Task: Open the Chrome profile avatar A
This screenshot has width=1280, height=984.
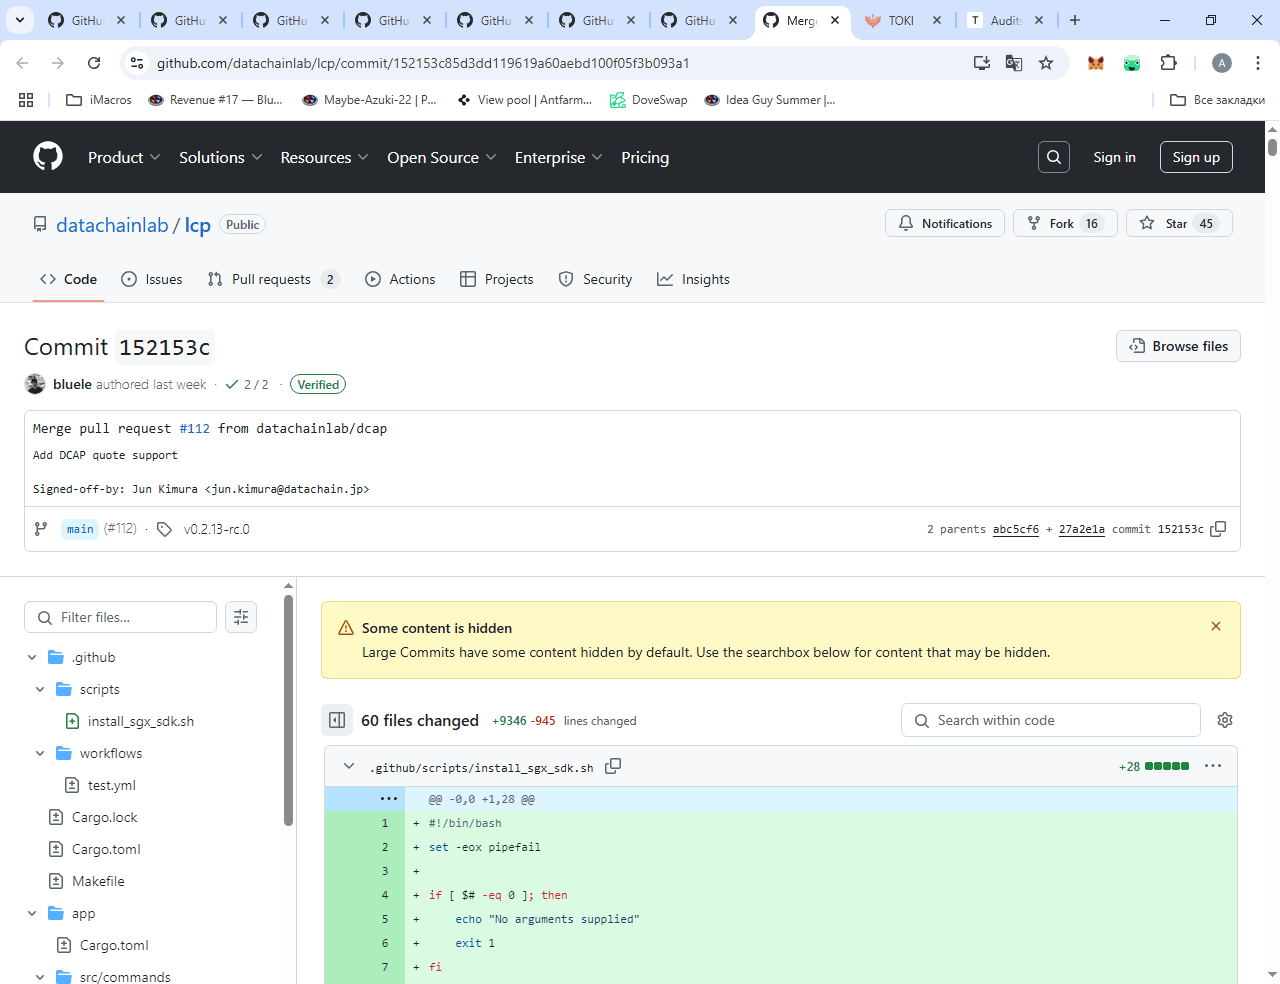Action: [x=1222, y=63]
